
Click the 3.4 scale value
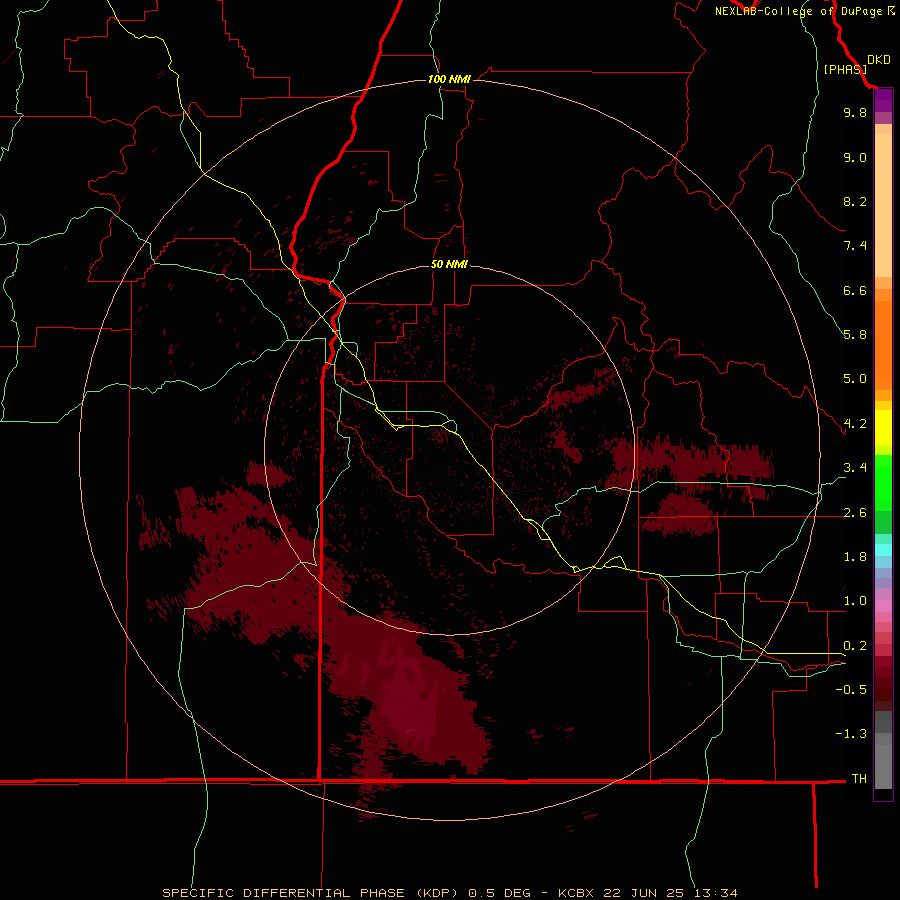[x=855, y=468]
